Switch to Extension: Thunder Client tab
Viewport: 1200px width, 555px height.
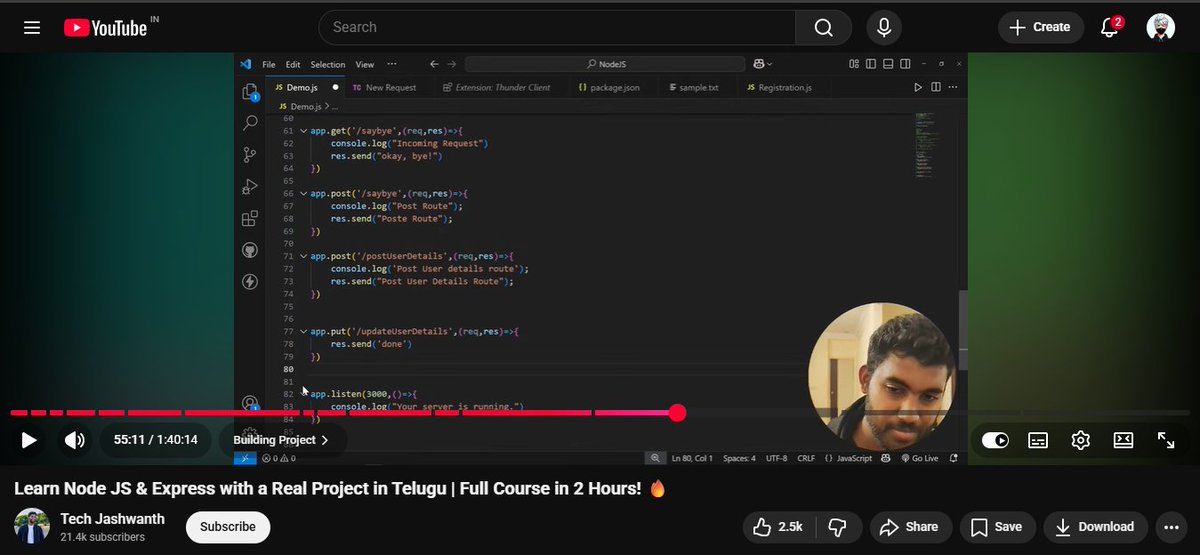(501, 87)
